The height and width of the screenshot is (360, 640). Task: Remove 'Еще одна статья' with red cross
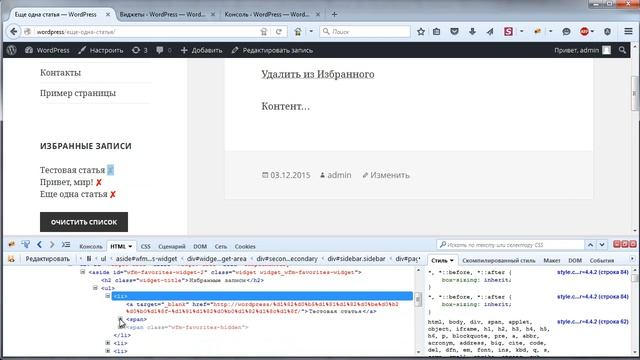tap(113, 195)
